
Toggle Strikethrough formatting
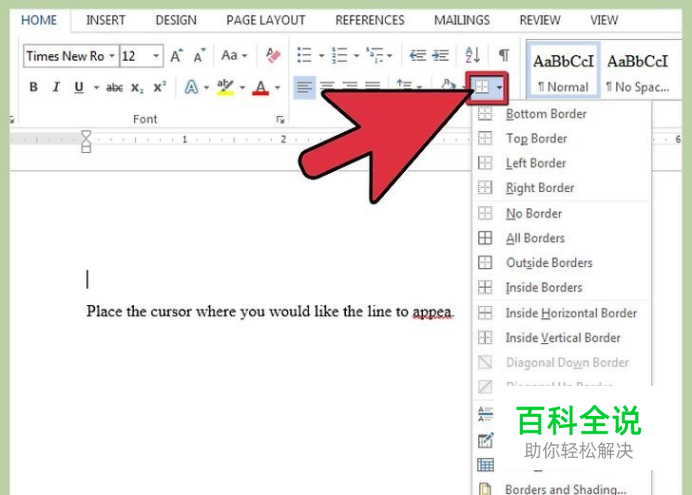coord(114,87)
